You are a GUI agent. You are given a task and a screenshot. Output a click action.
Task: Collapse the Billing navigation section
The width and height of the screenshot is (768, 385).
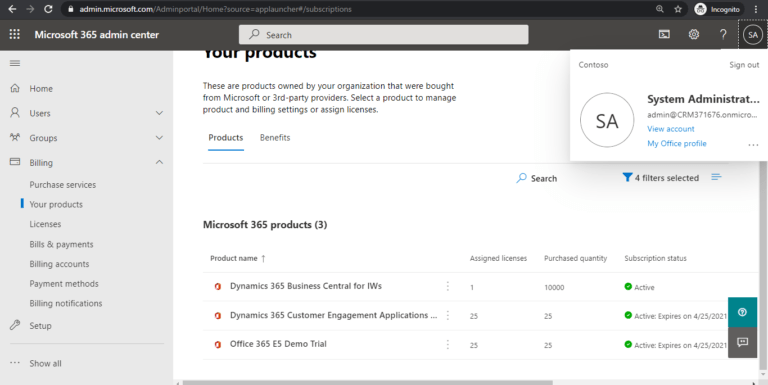click(x=159, y=162)
